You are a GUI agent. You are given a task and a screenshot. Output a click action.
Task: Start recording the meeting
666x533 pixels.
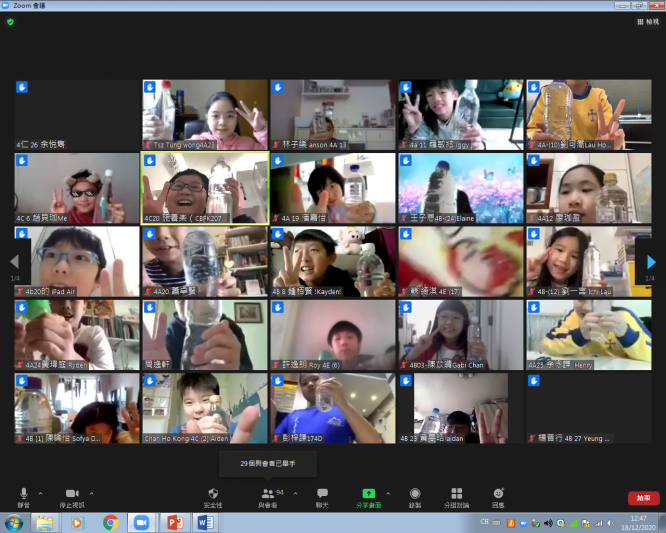pyautogui.click(x=414, y=496)
